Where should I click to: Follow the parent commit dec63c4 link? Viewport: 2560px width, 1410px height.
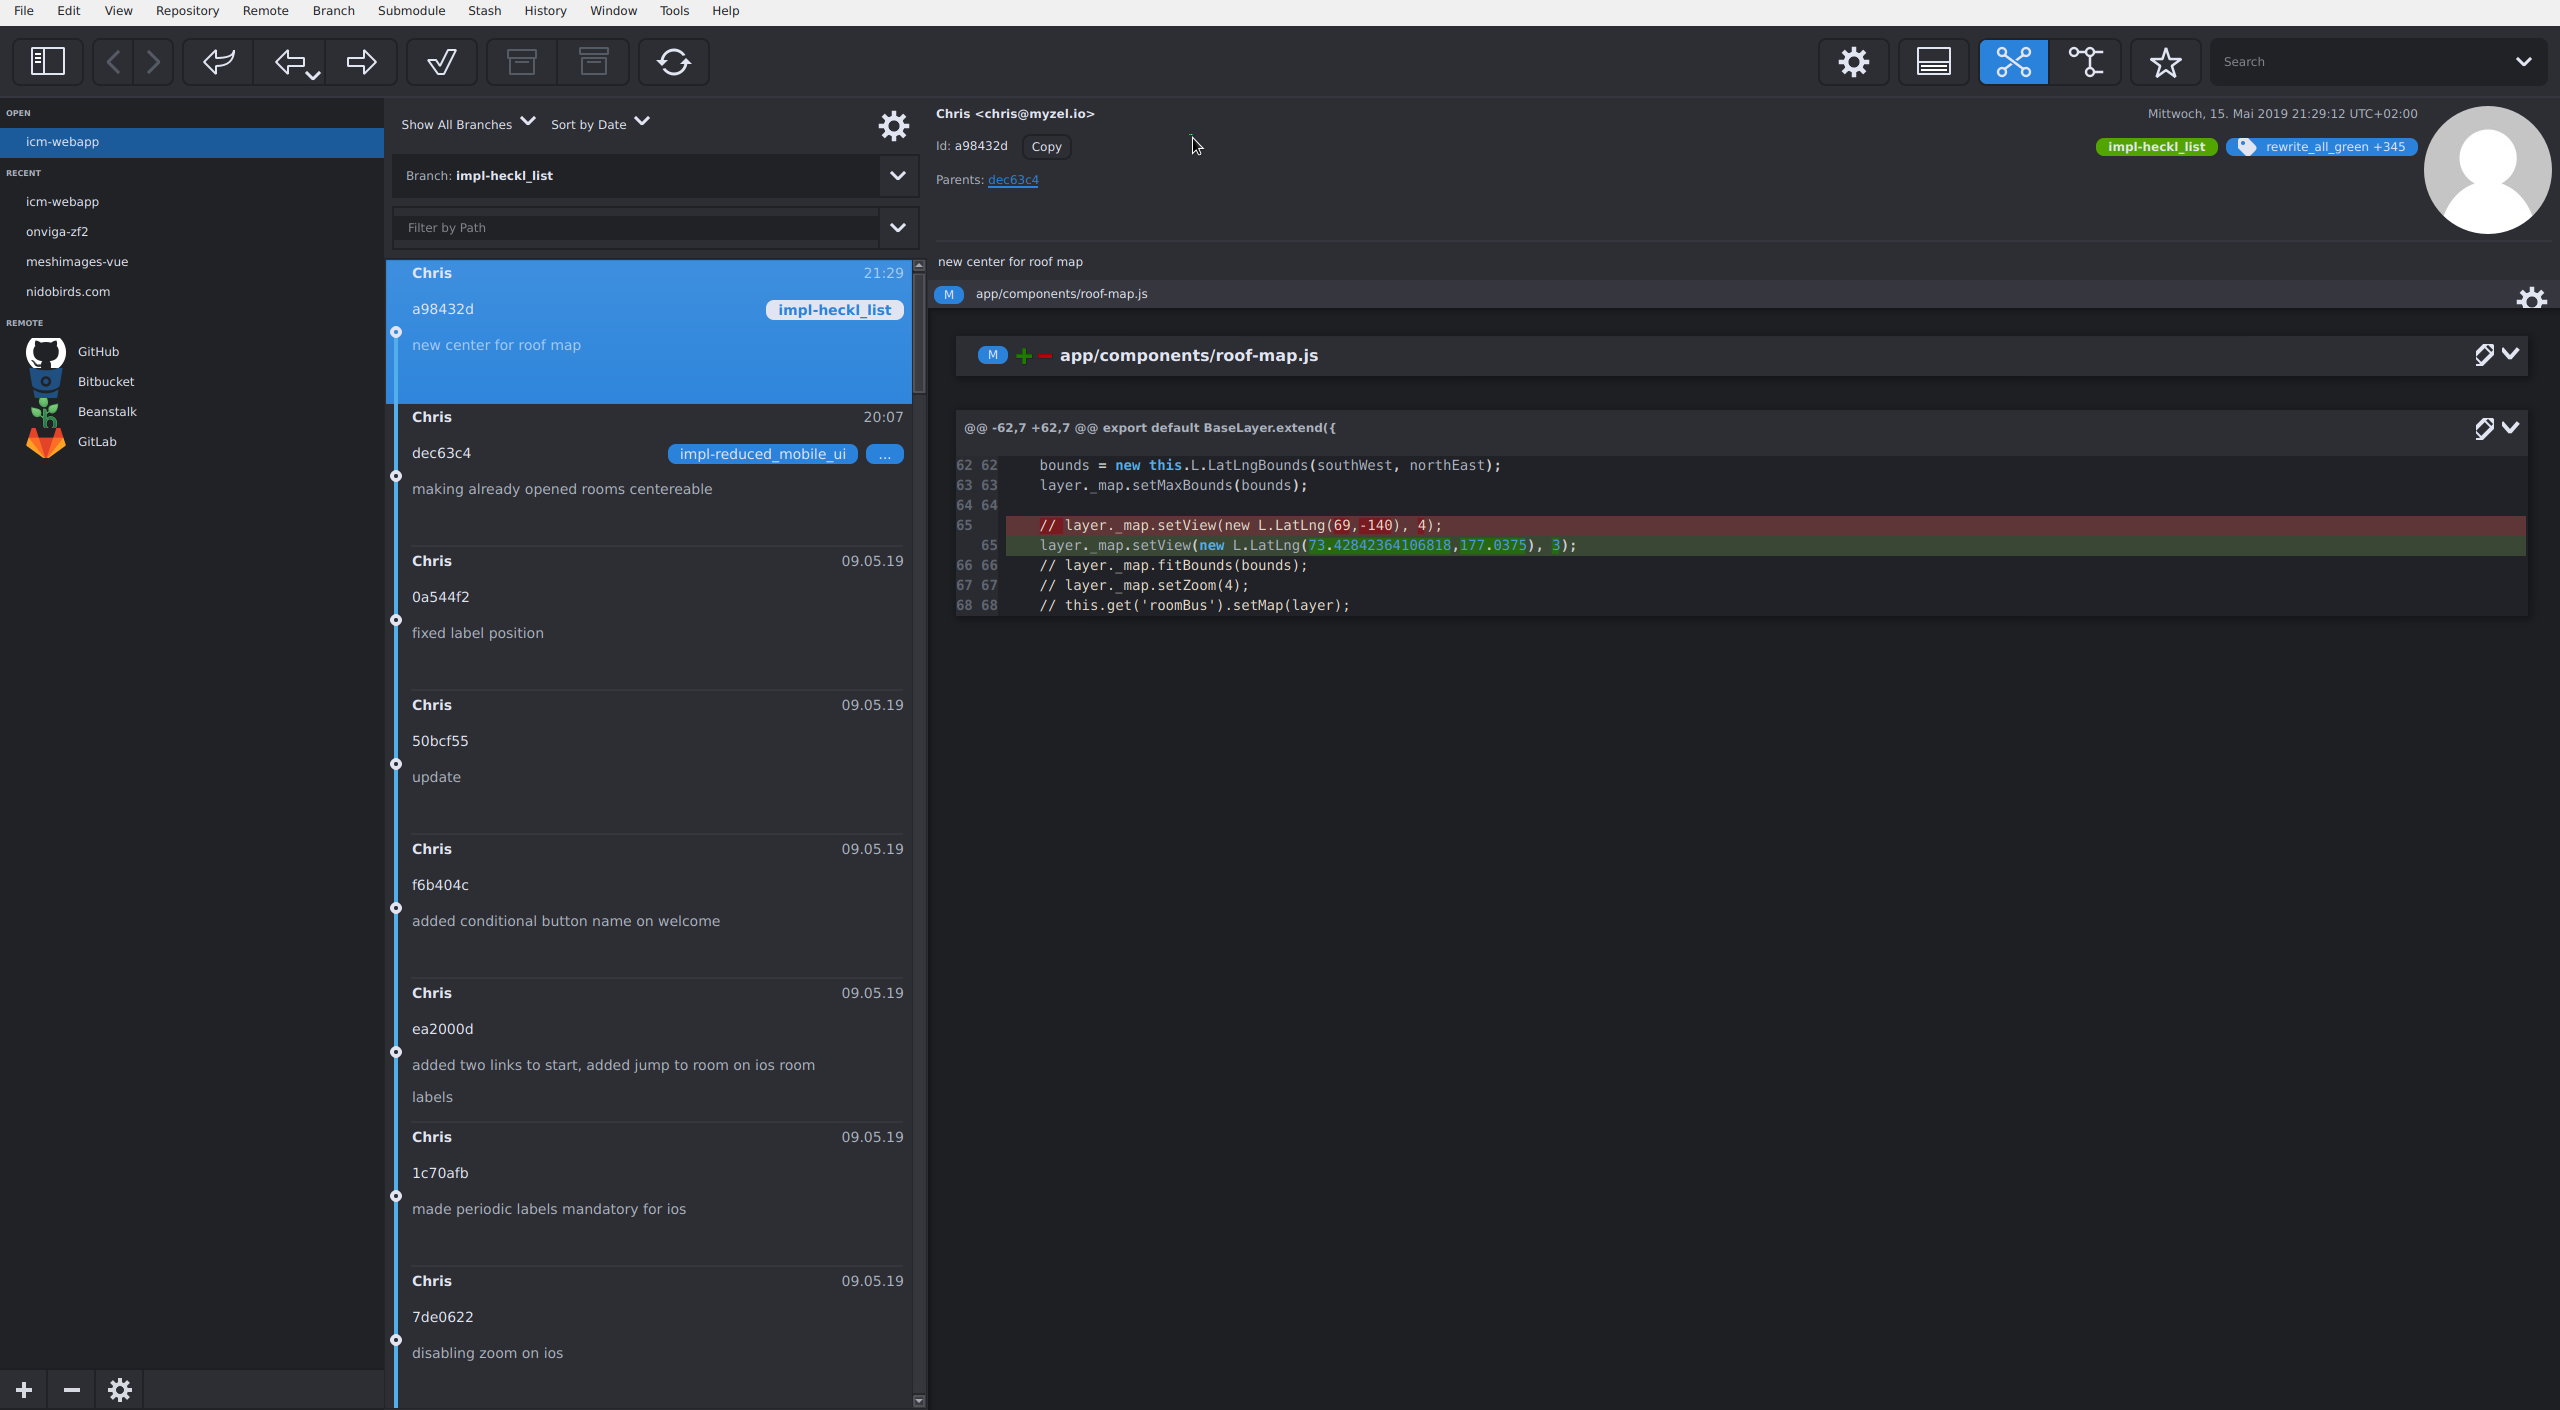[x=1013, y=180]
